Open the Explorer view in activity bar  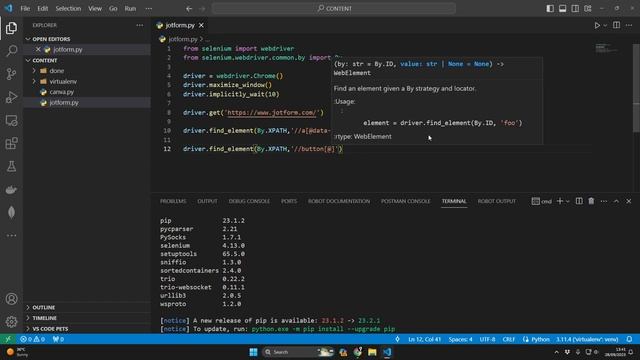click(11, 28)
